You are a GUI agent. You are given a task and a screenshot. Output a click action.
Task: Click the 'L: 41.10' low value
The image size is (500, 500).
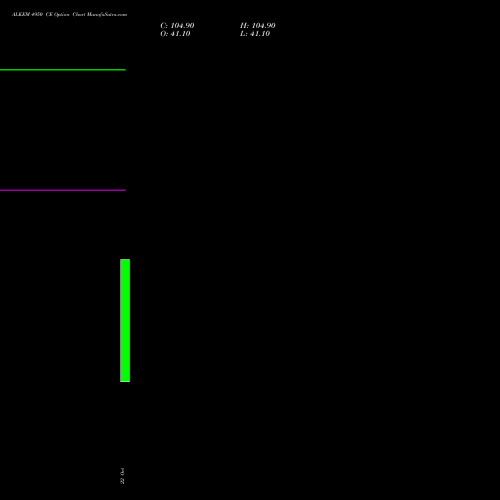point(255,34)
